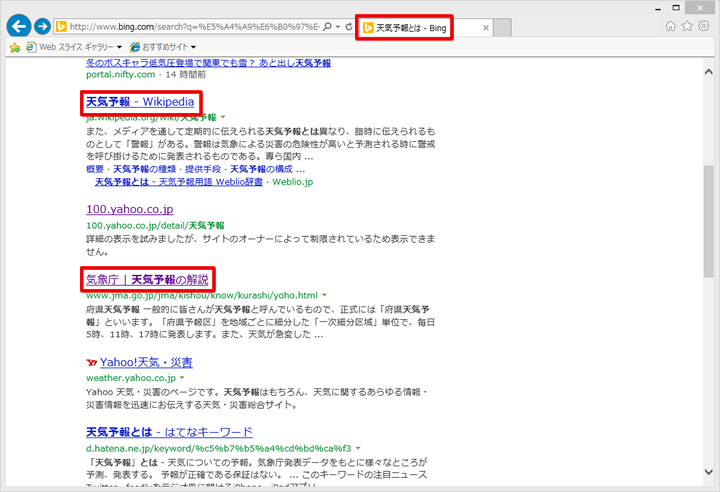The height and width of the screenshot is (492, 720).
Task: Click the Bing favicon in the address bar
Action: pos(61,27)
